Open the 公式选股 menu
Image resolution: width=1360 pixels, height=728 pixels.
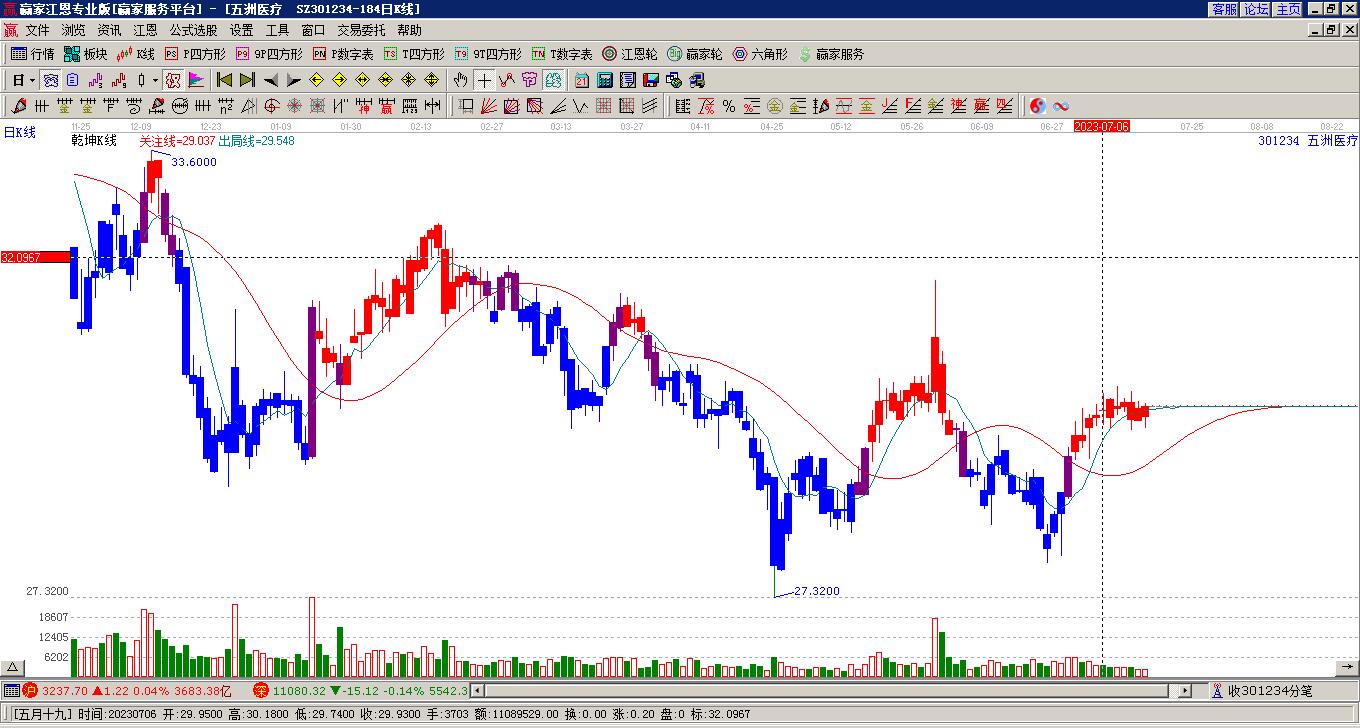click(x=193, y=31)
